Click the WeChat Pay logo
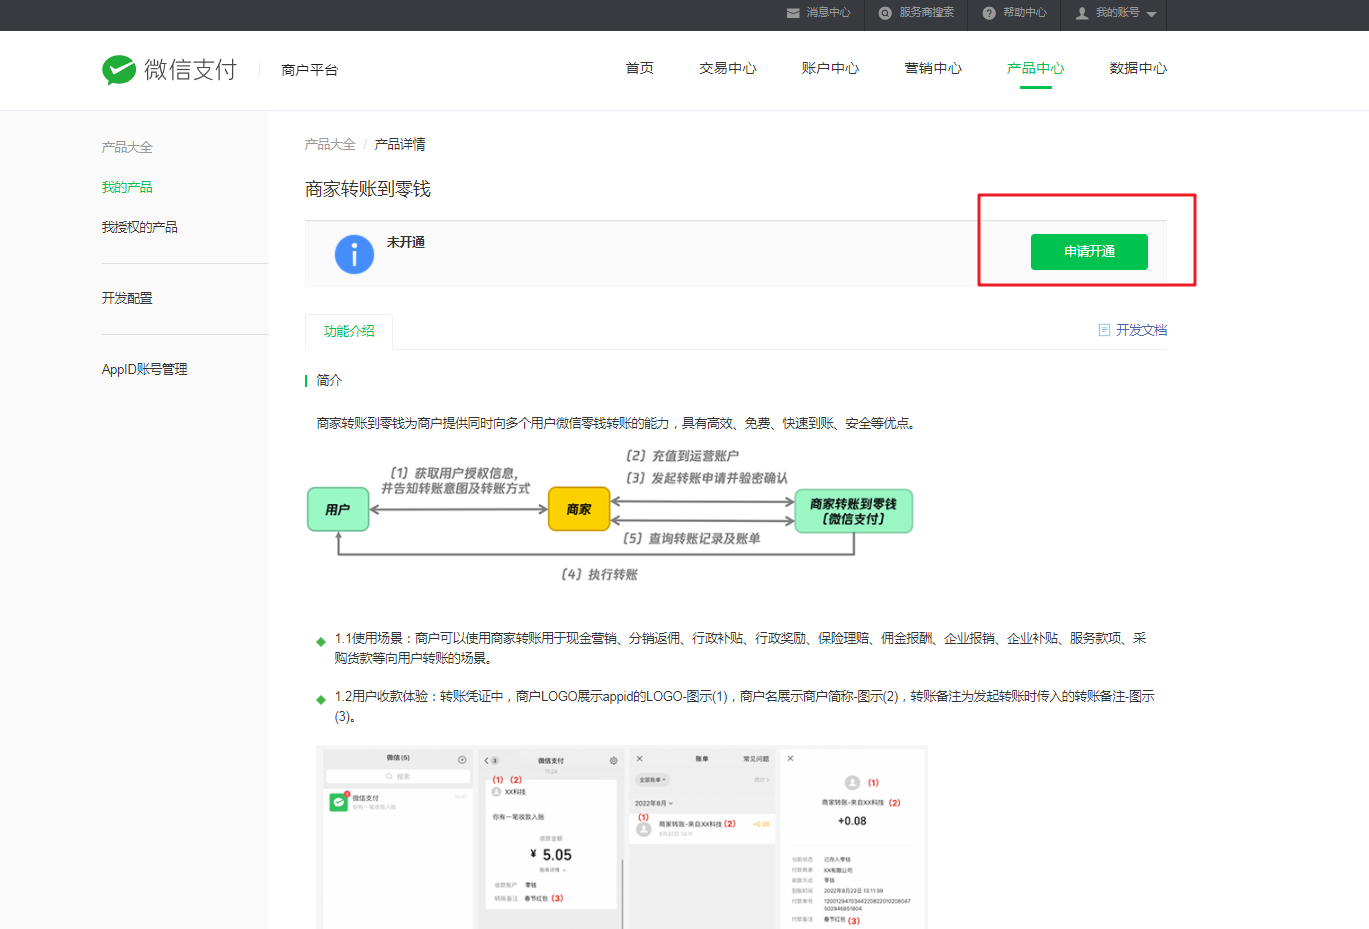Viewport: 1369px width, 929px height. [169, 69]
